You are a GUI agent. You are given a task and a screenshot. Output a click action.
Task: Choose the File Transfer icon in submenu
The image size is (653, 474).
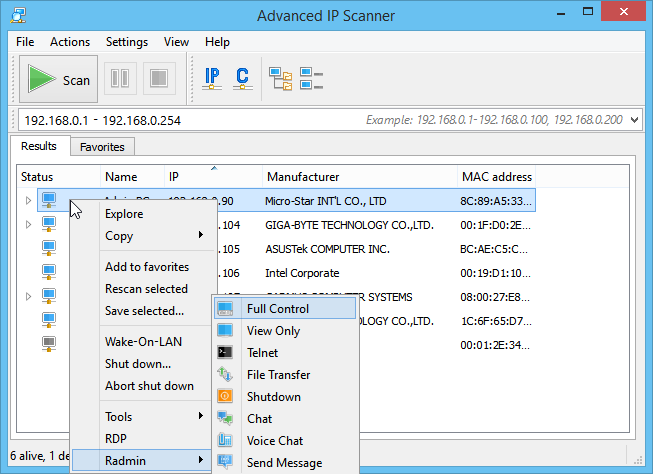tap(226, 375)
